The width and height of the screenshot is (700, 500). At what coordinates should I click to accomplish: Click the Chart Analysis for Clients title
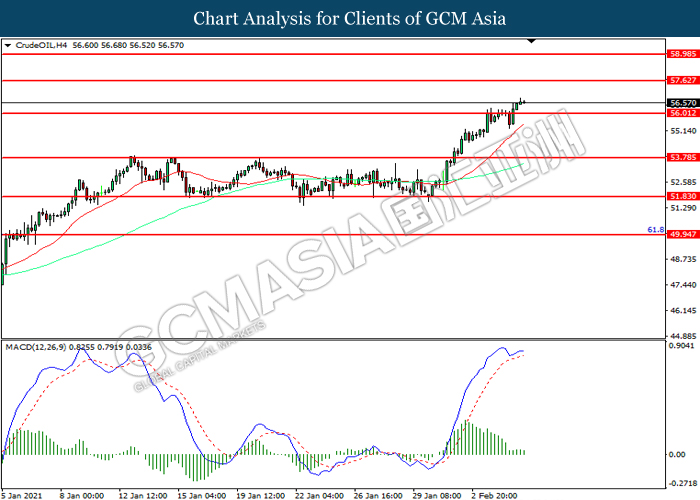pyautogui.click(x=350, y=18)
